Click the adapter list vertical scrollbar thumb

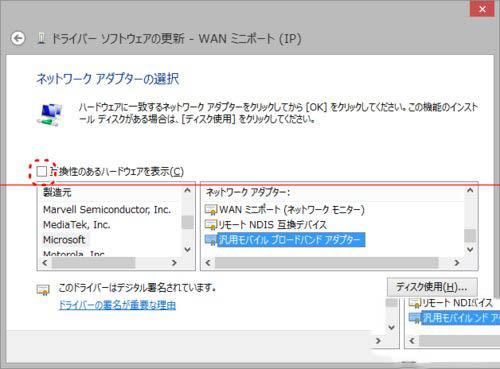point(470,236)
